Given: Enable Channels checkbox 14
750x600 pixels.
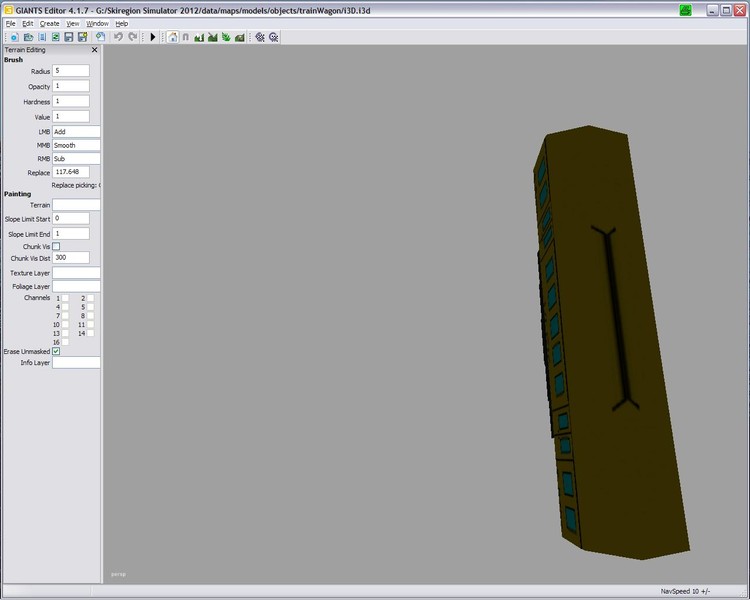Looking at the screenshot, I should coord(90,333).
